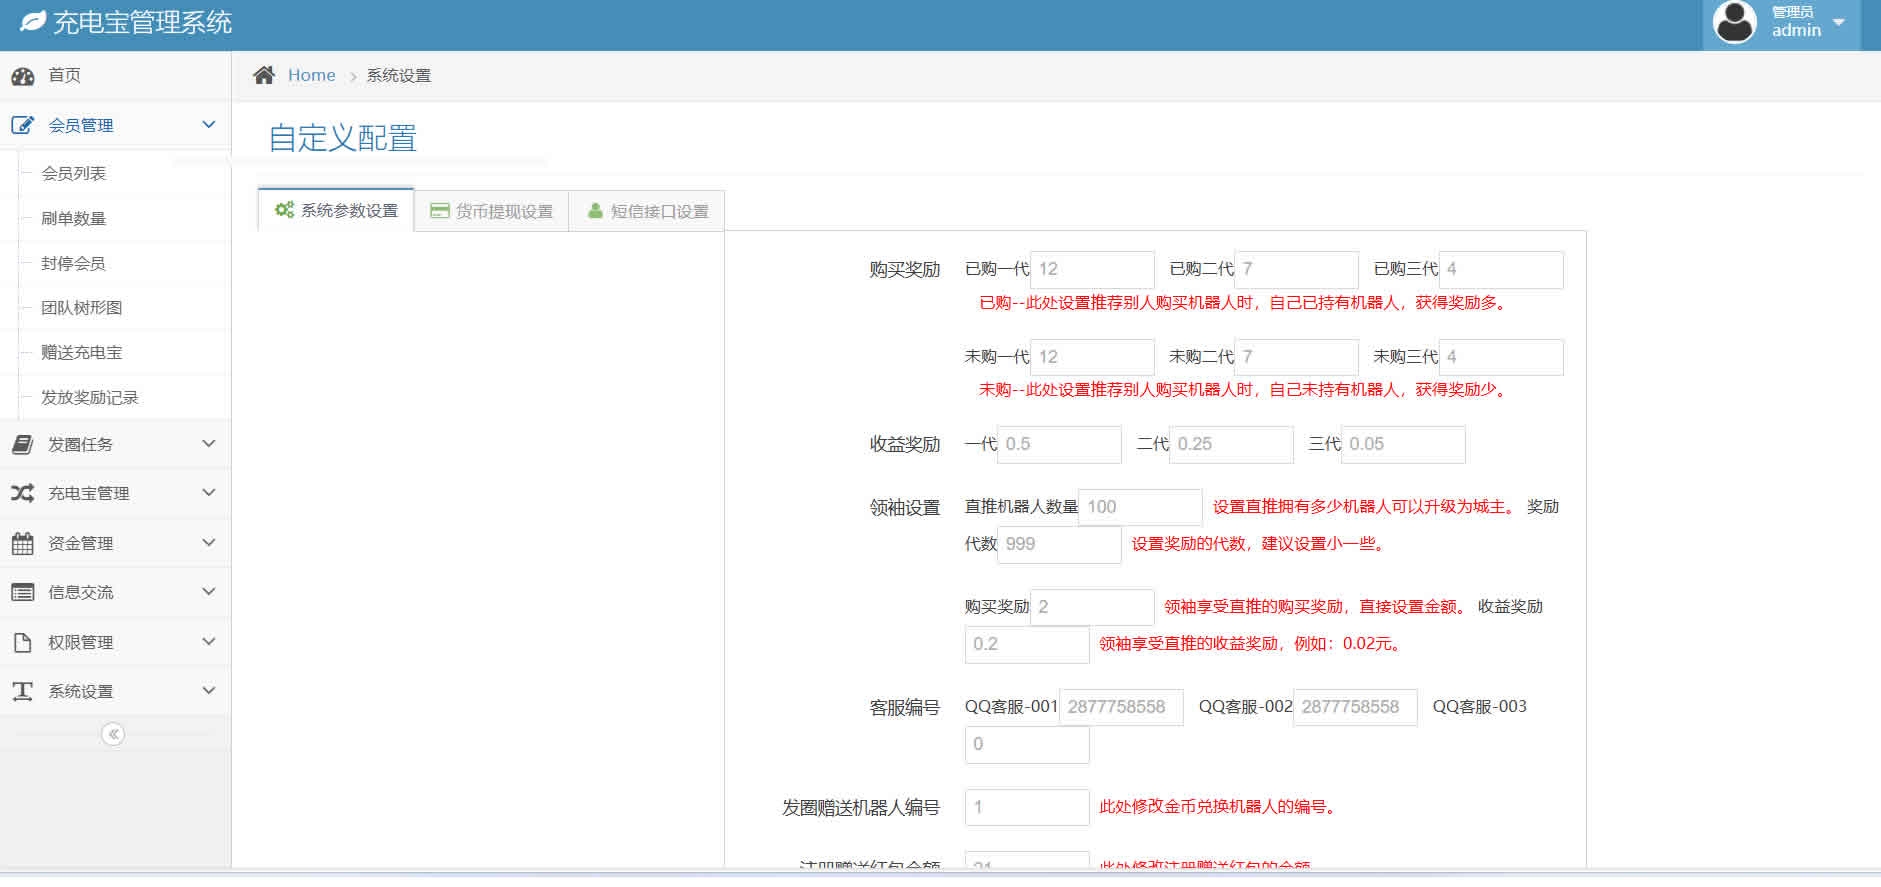
Task: Expand the 资金管理 menu chevron
Action: [x=208, y=543]
